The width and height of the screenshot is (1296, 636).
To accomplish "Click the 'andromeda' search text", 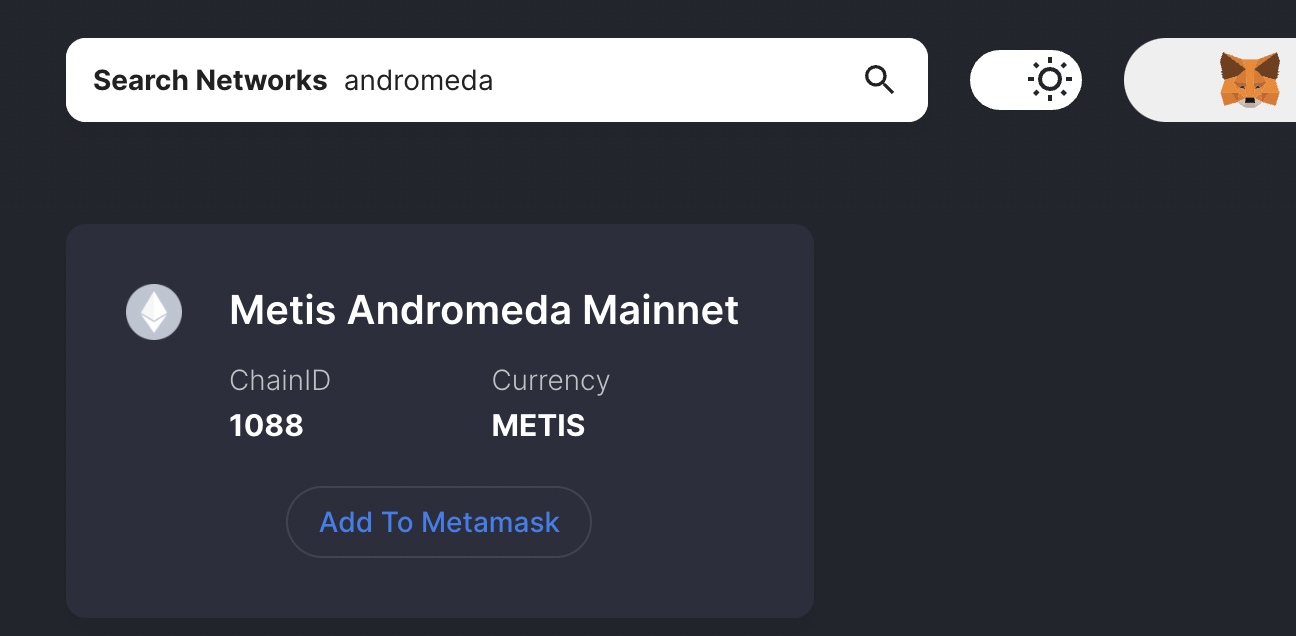I will (x=419, y=81).
